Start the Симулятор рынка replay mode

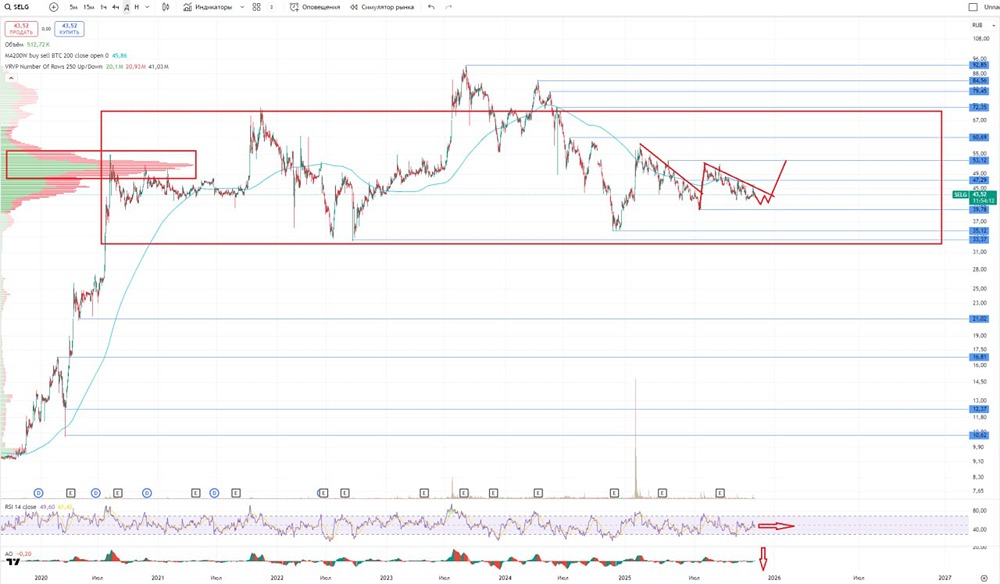382,7
